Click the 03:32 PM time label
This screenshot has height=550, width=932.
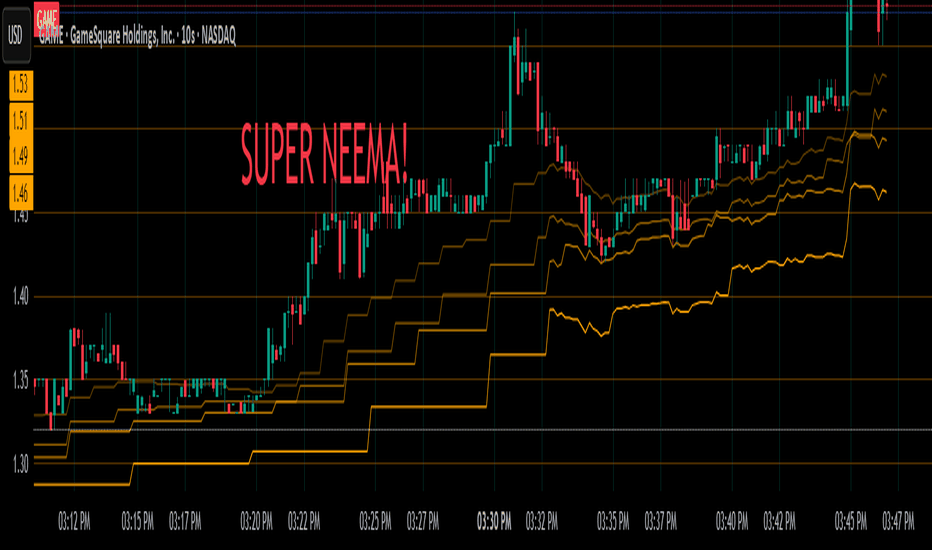[x=542, y=522]
